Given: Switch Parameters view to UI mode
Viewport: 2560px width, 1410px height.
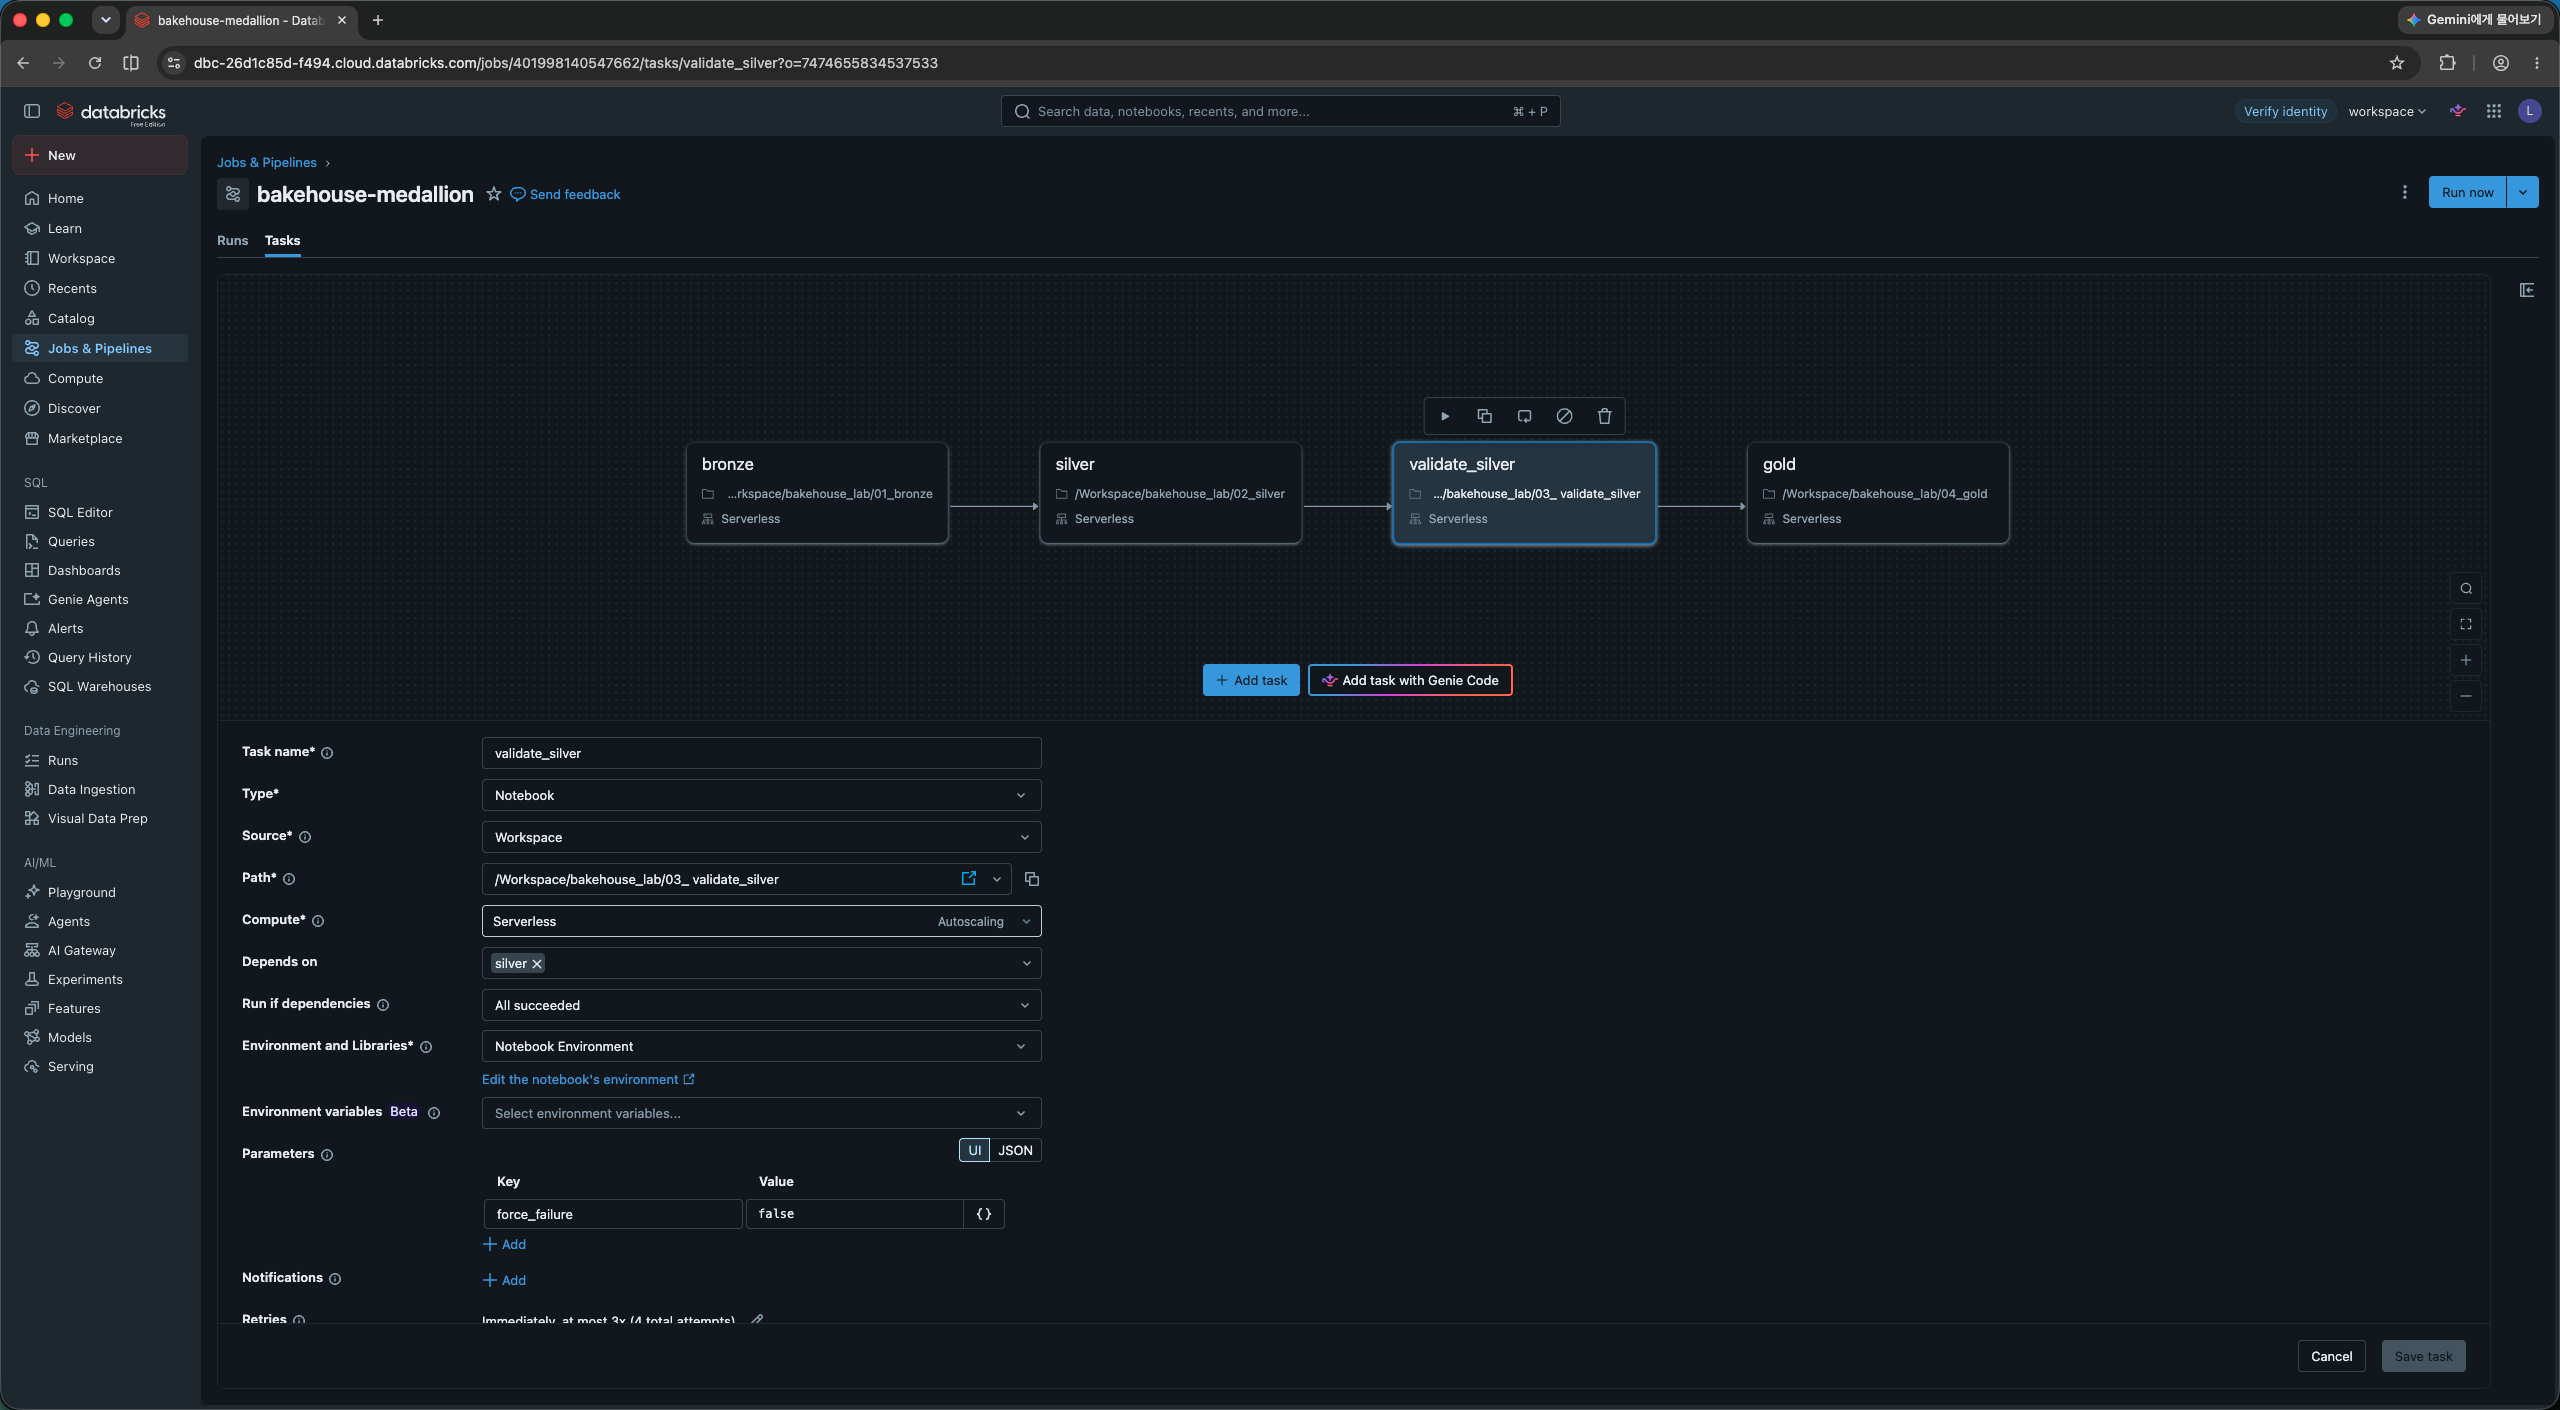Looking at the screenshot, I should coord(974,1150).
